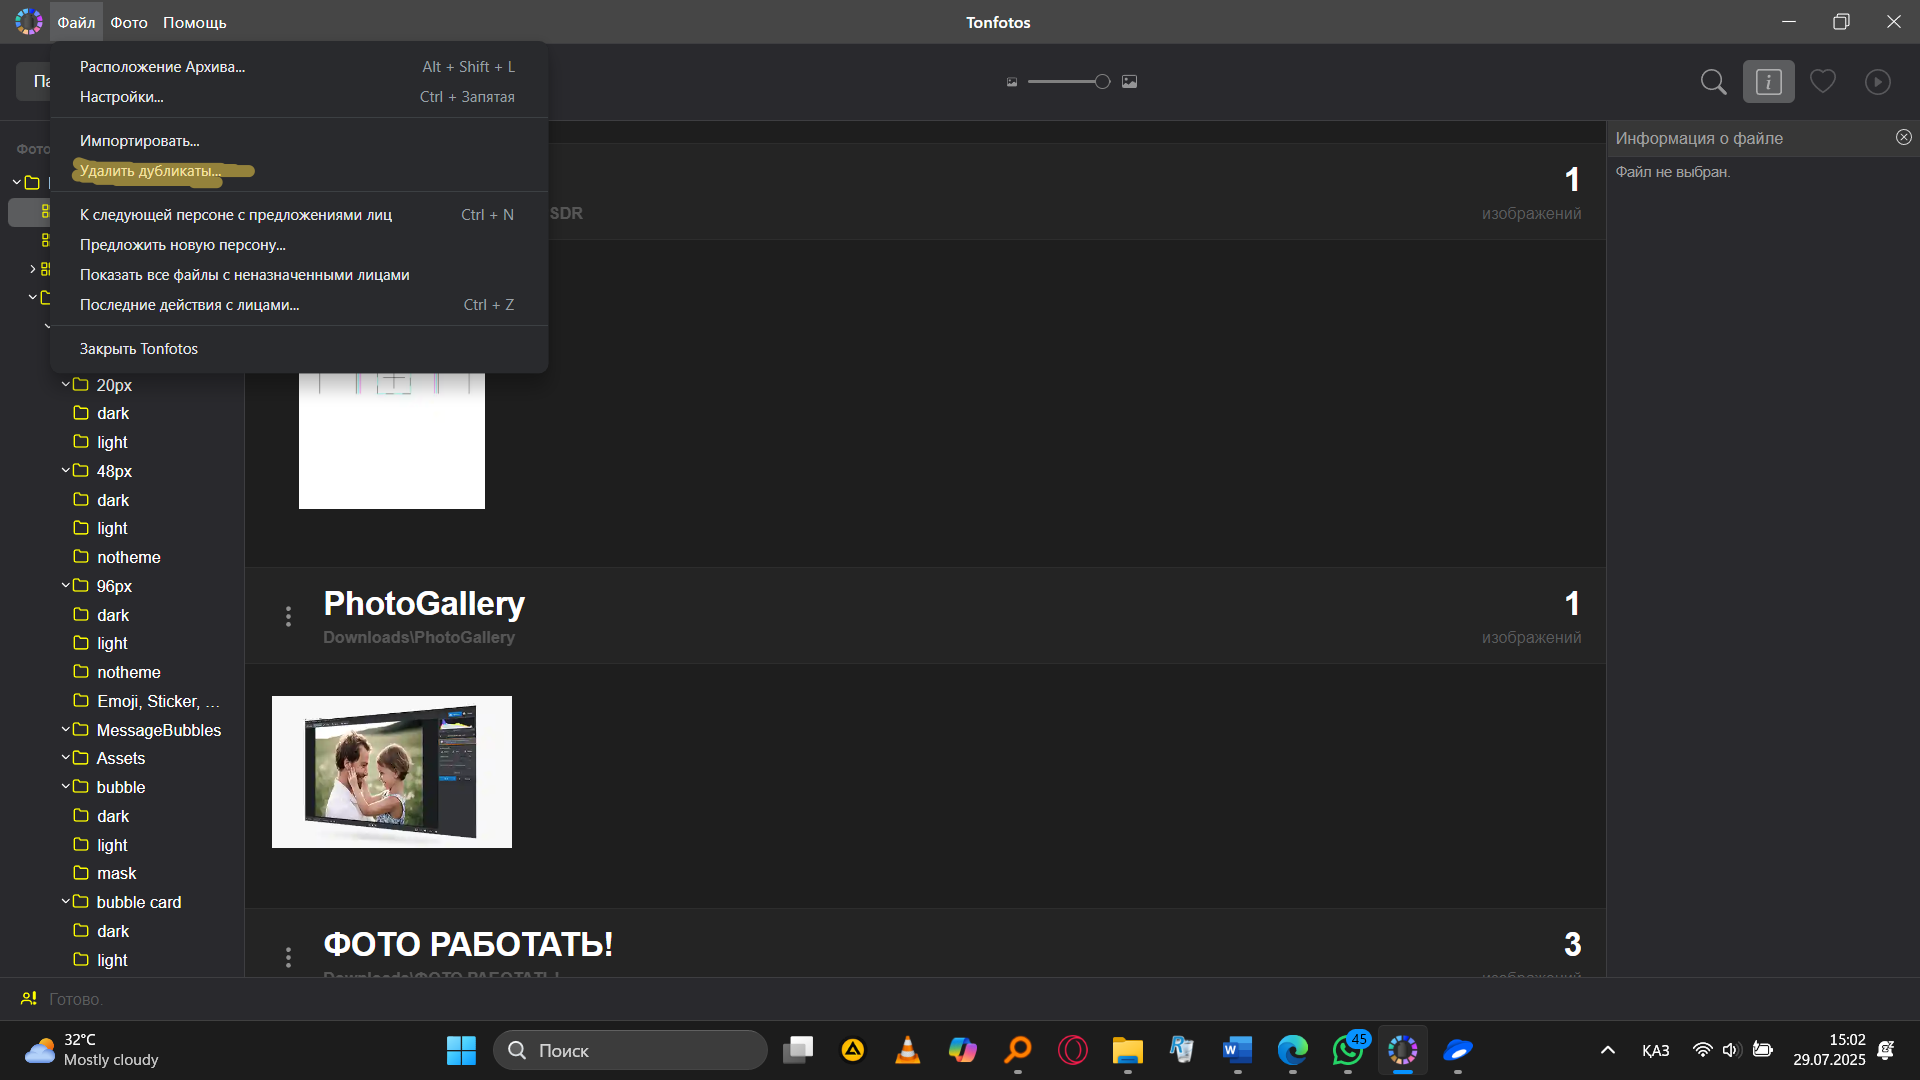Viewport: 1920px width, 1080px height.
Task: Open the Файл menu
Action: (x=76, y=22)
